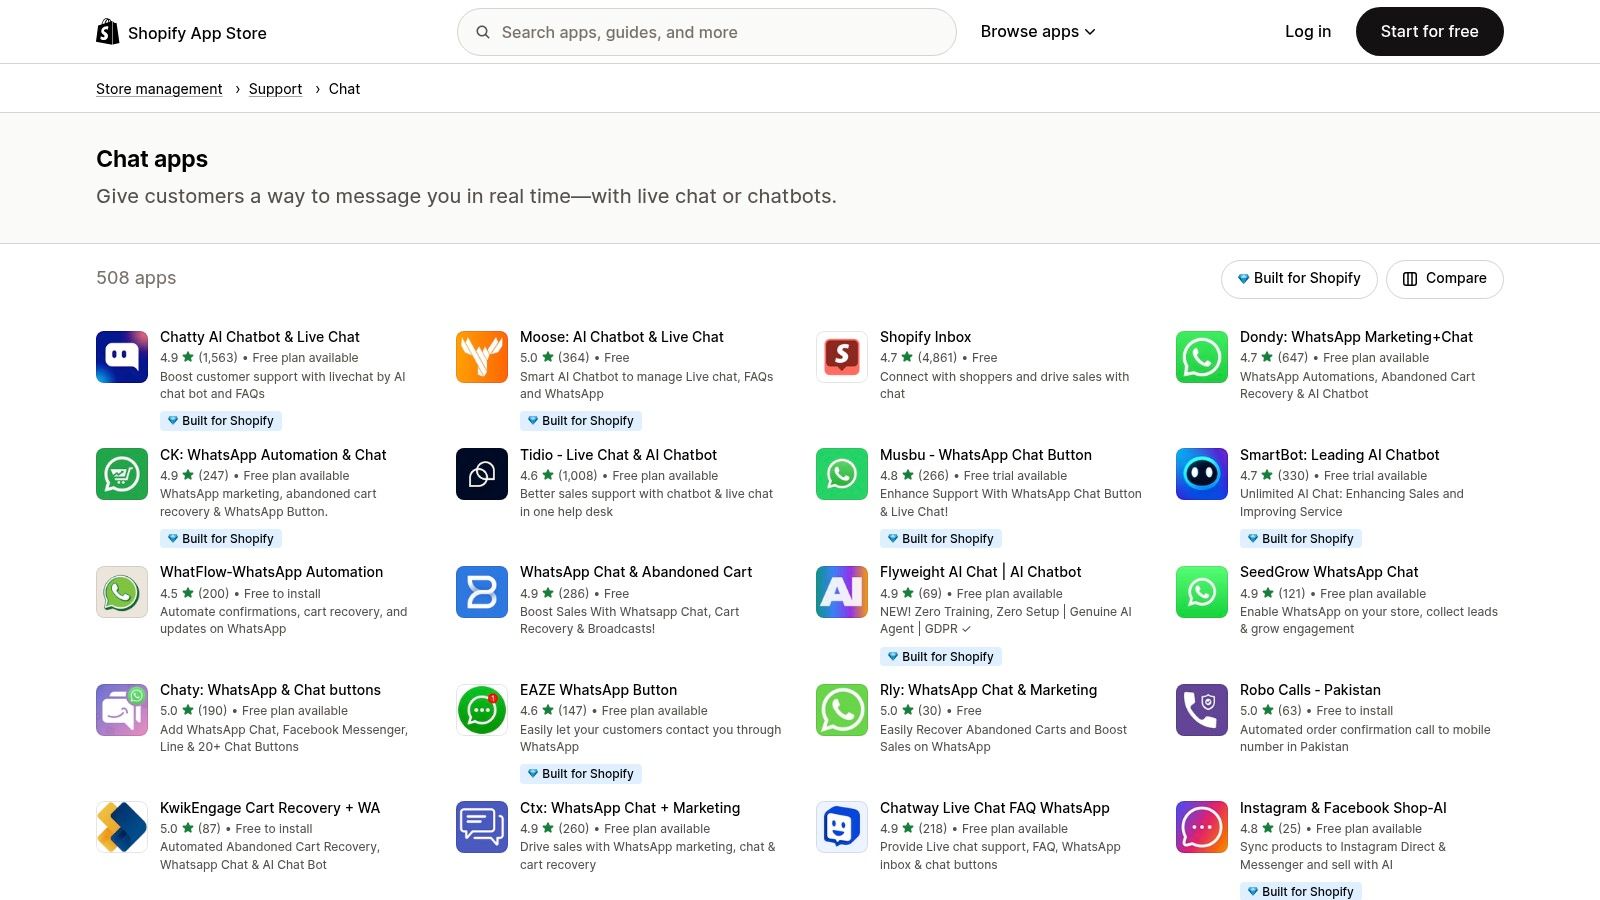Image resolution: width=1600 pixels, height=900 pixels.
Task: Click the Shopify Inbox app icon
Action: [x=841, y=356]
